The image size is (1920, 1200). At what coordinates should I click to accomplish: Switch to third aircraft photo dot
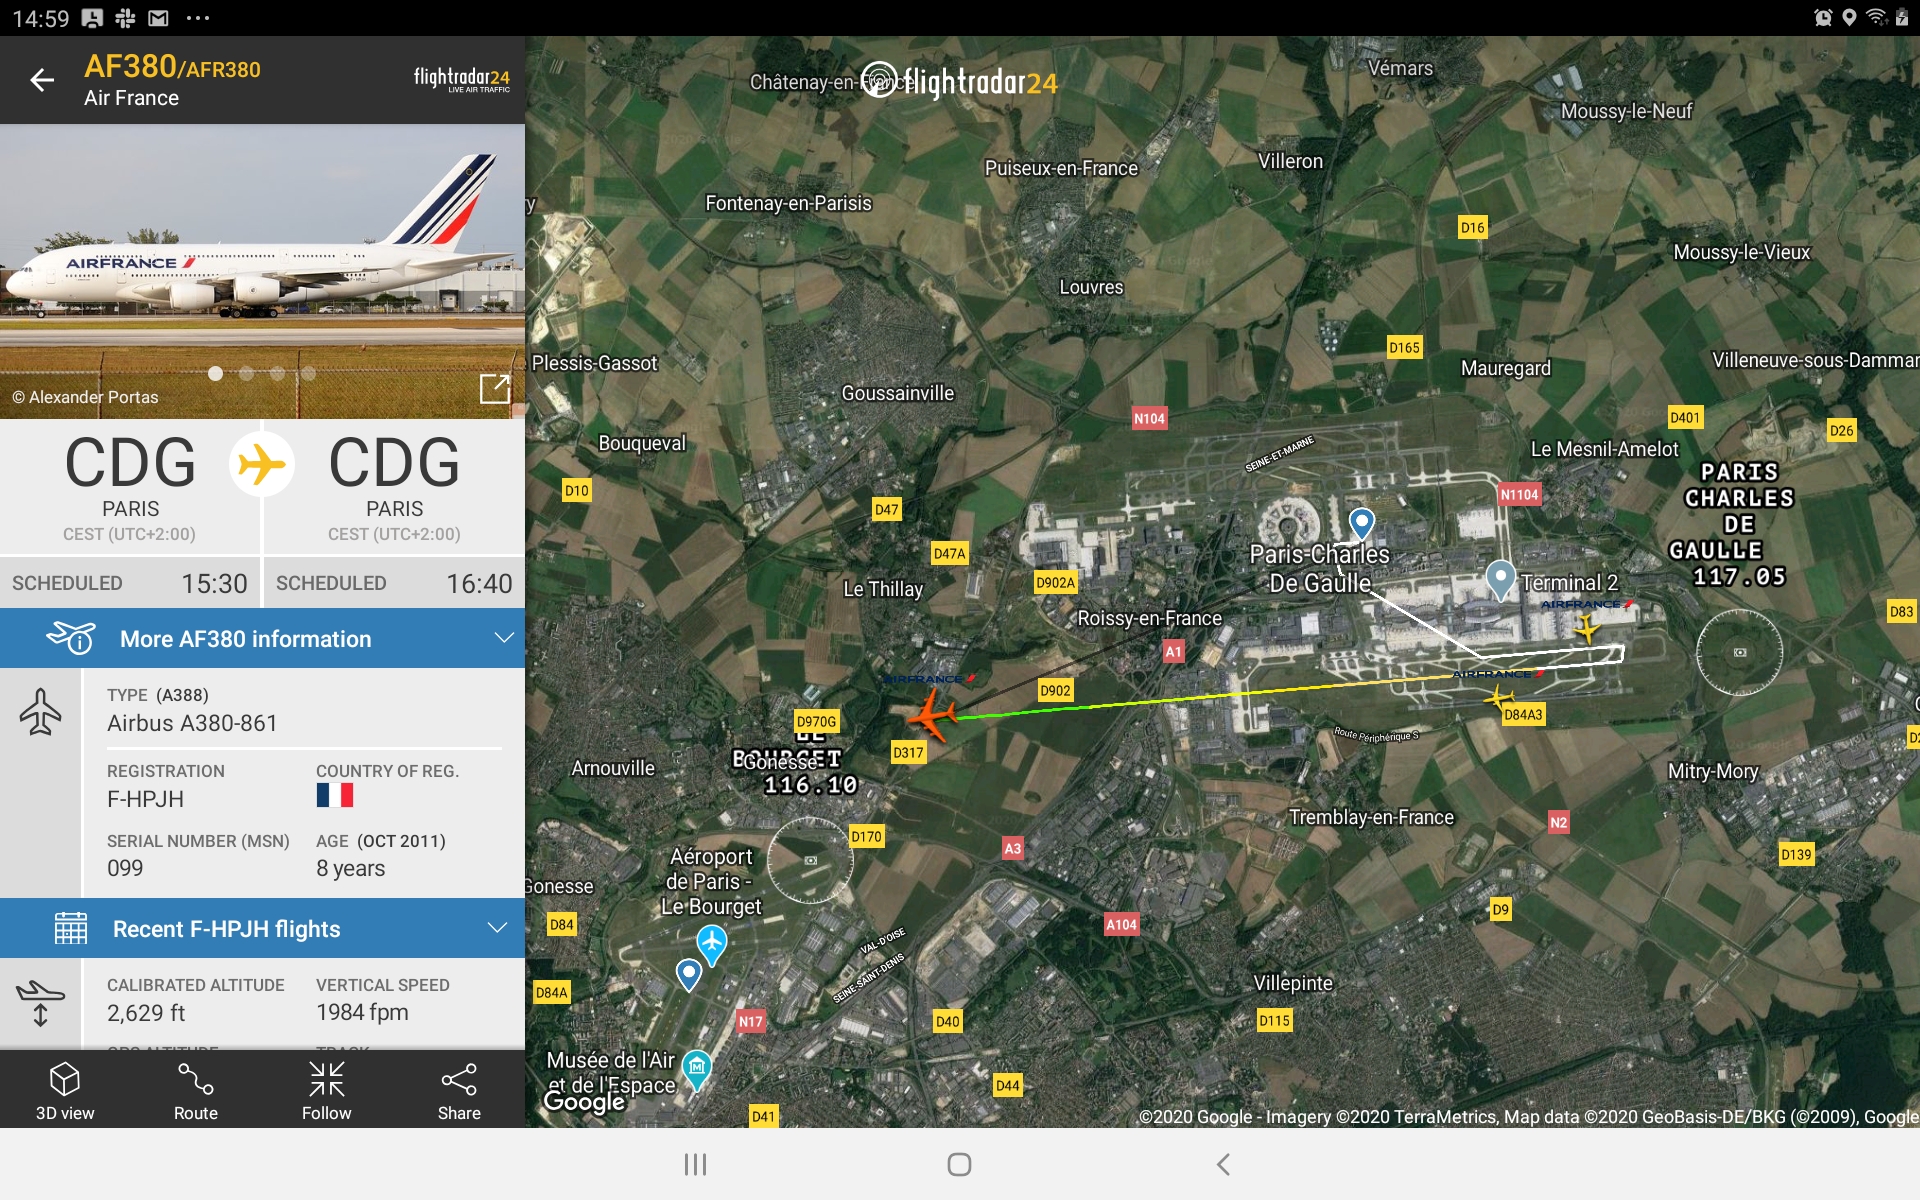[277, 373]
